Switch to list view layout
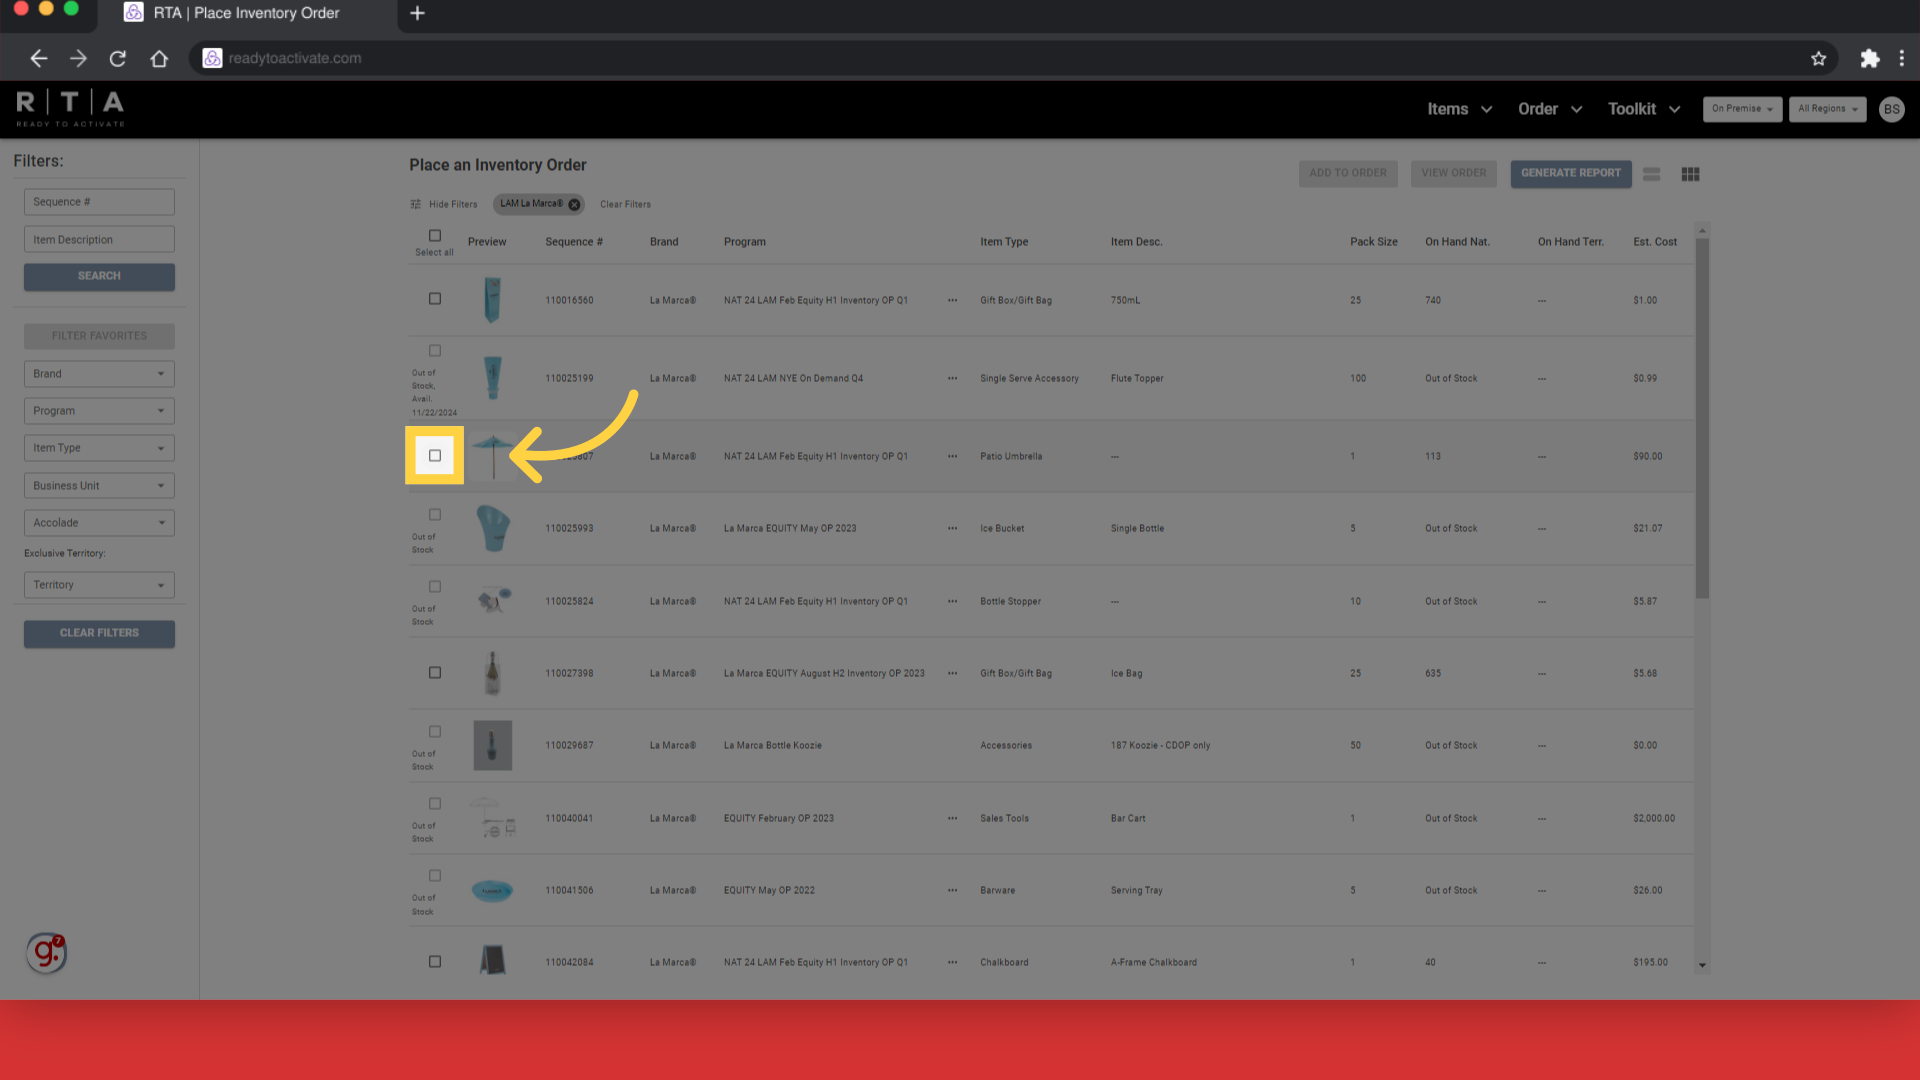The image size is (1920, 1080). (x=1652, y=174)
